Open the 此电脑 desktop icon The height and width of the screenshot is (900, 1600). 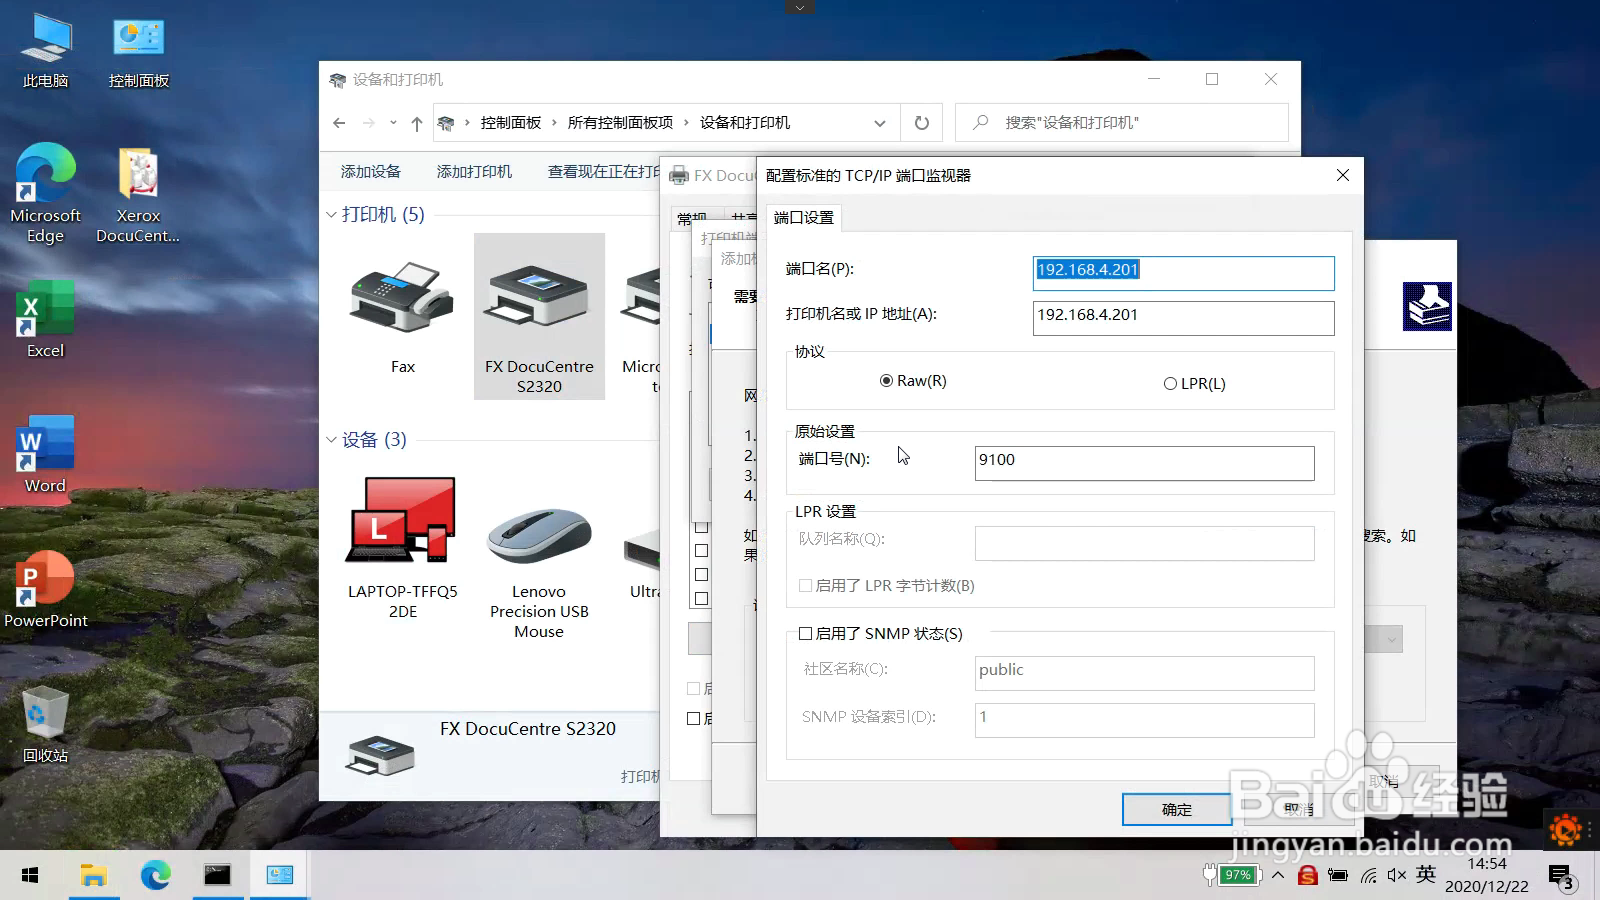(46, 52)
